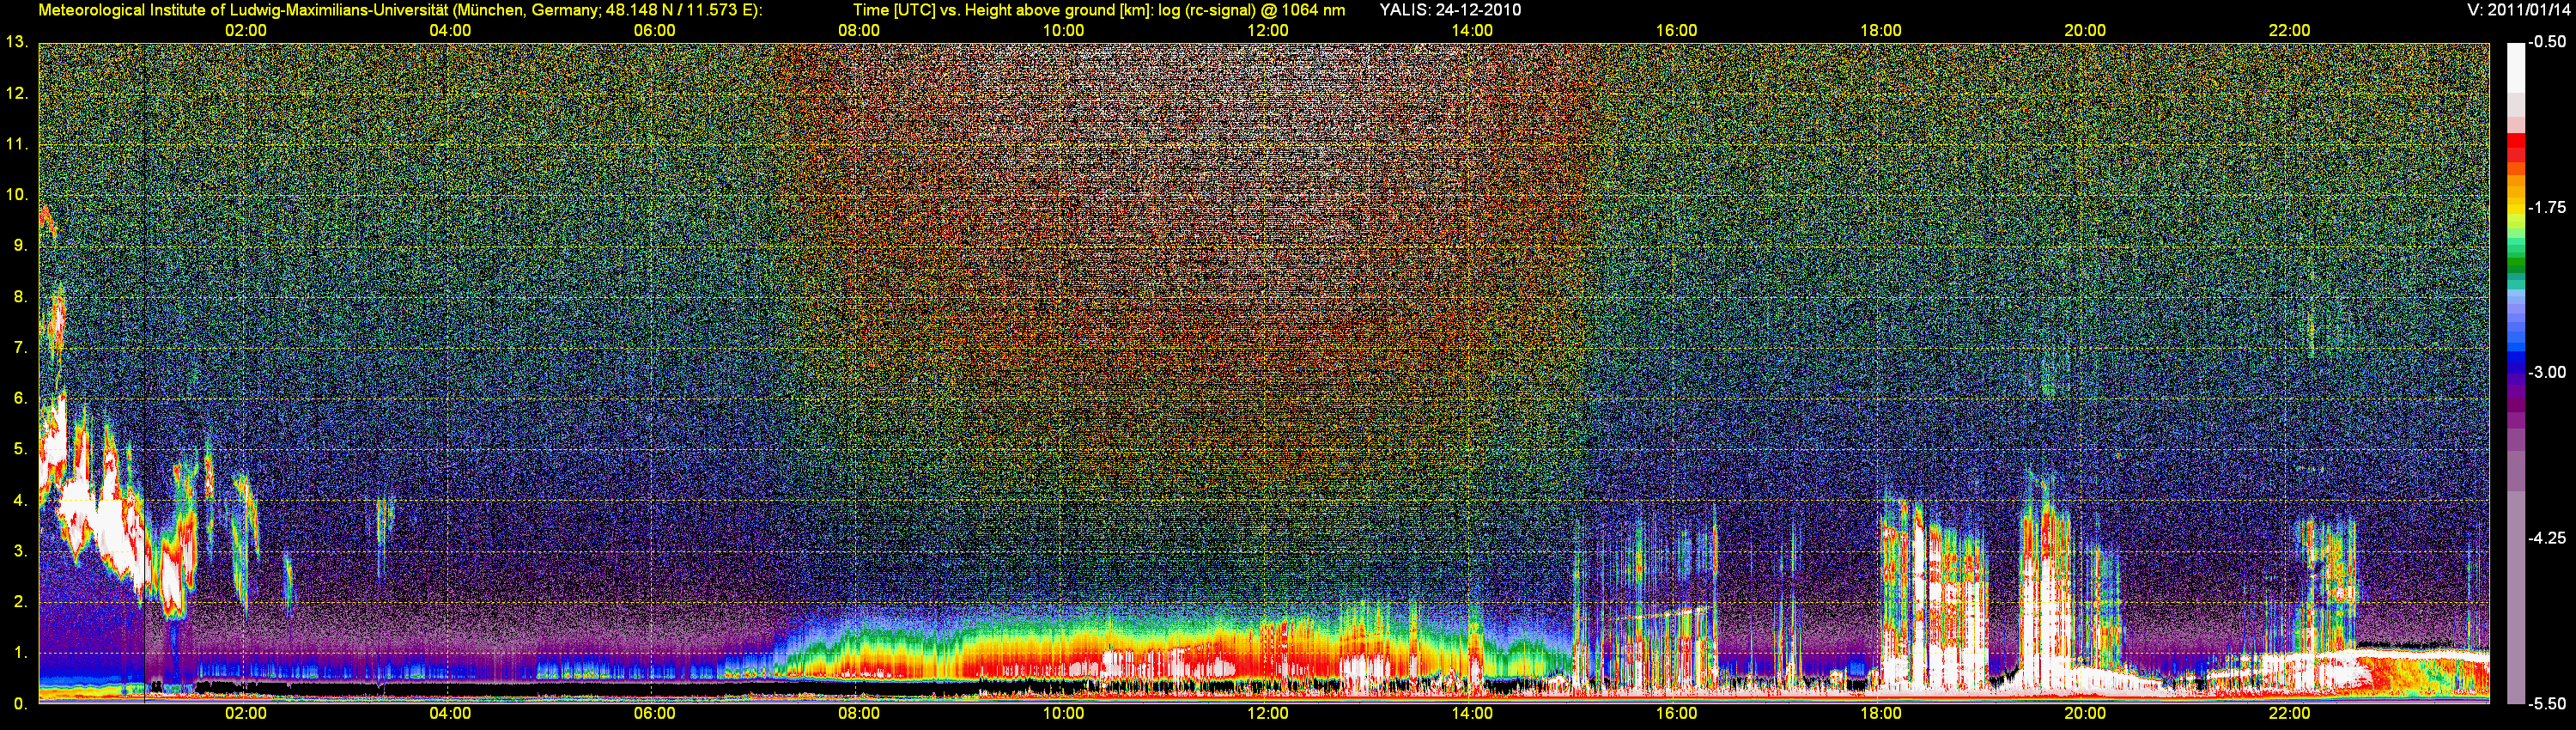This screenshot has height=730, width=2576.
Task: Select 08:00 on the bottom time axis
Action: click(x=859, y=714)
